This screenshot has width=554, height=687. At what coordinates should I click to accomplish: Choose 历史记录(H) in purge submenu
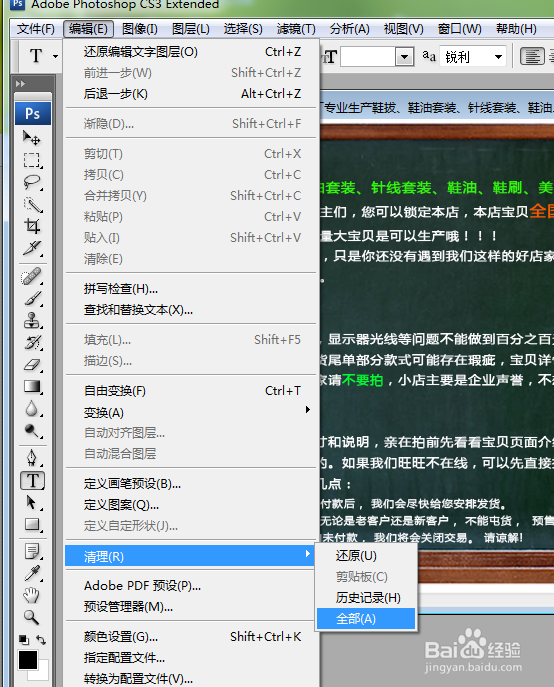pyautogui.click(x=366, y=598)
